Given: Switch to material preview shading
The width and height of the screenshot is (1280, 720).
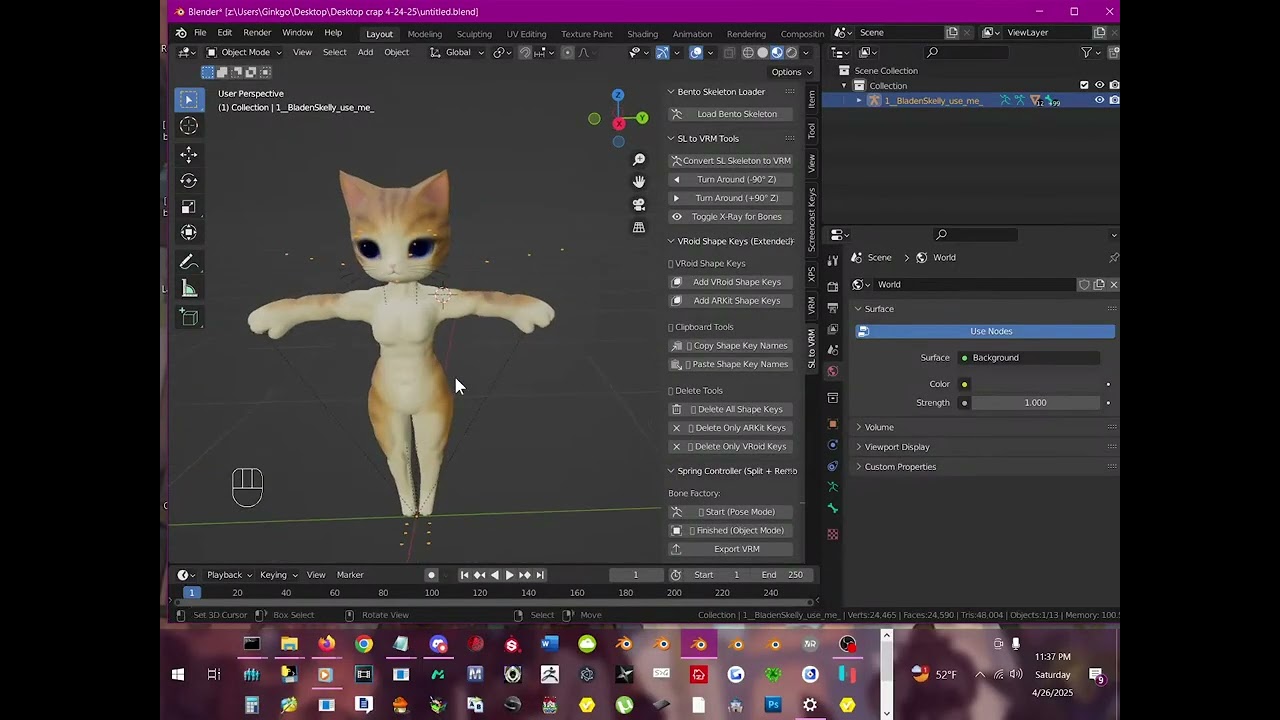Looking at the screenshot, I should click(777, 52).
